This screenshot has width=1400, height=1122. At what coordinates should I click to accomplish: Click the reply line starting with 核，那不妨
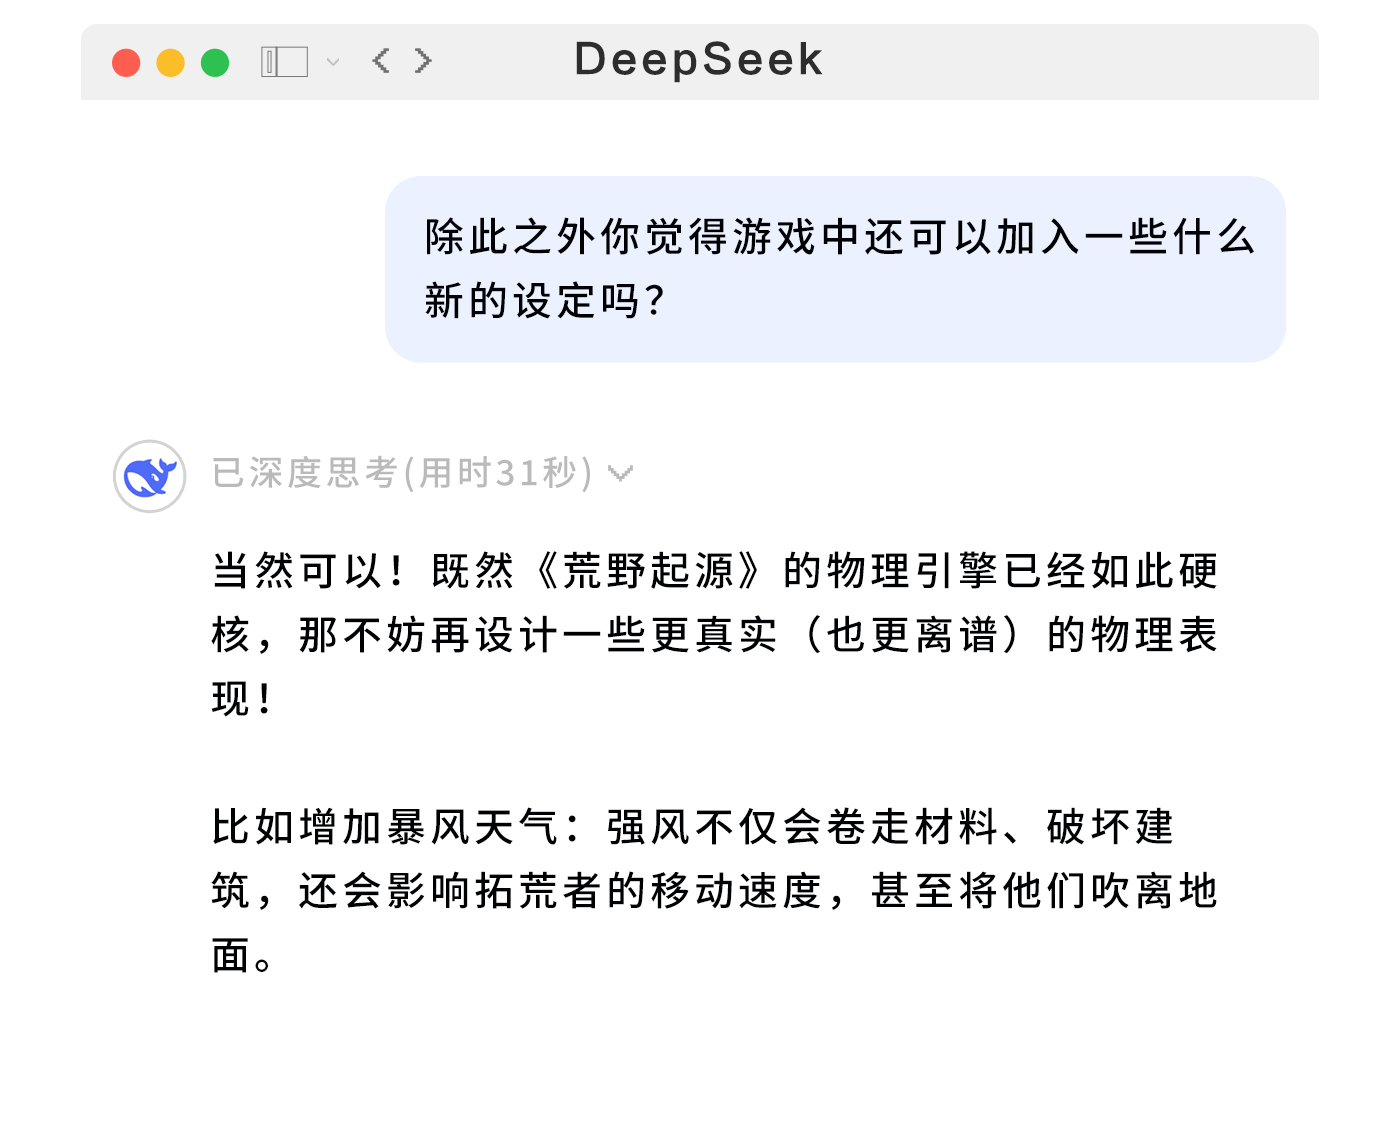coord(714,636)
